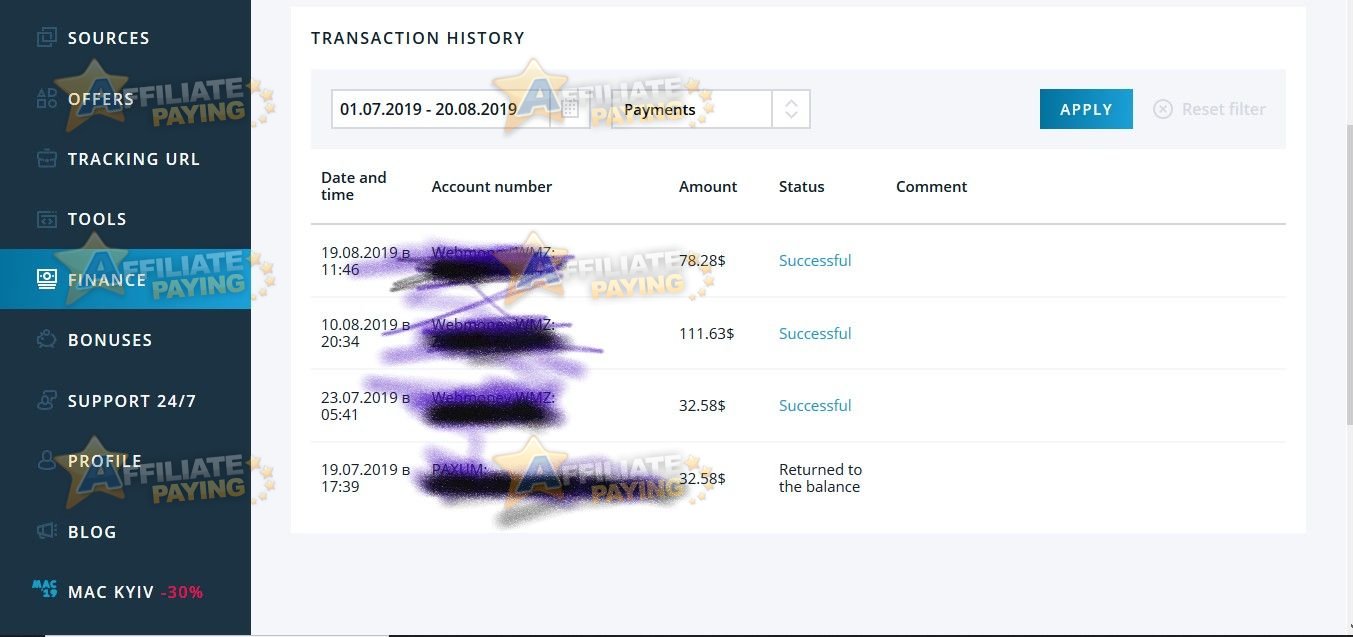Open the Finance menu item

125,279
